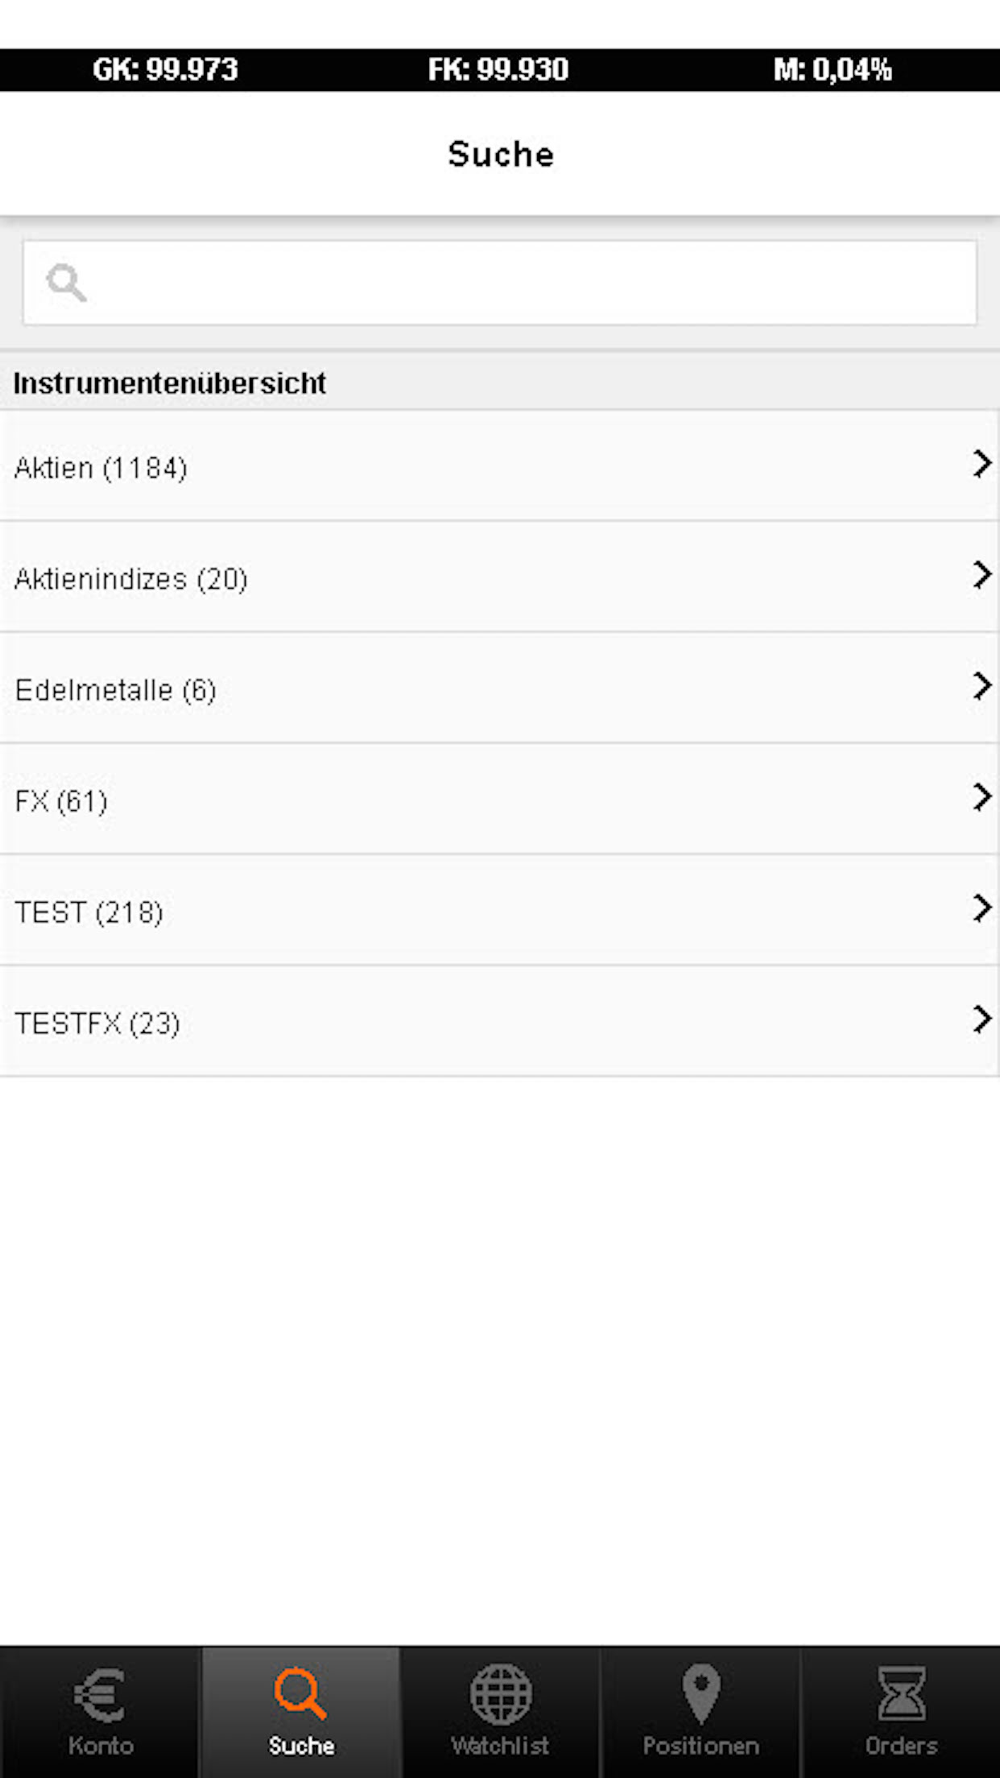The width and height of the screenshot is (1000, 1778).
Task: Select the FX (61) instrument group
Action: pos(61,801)
